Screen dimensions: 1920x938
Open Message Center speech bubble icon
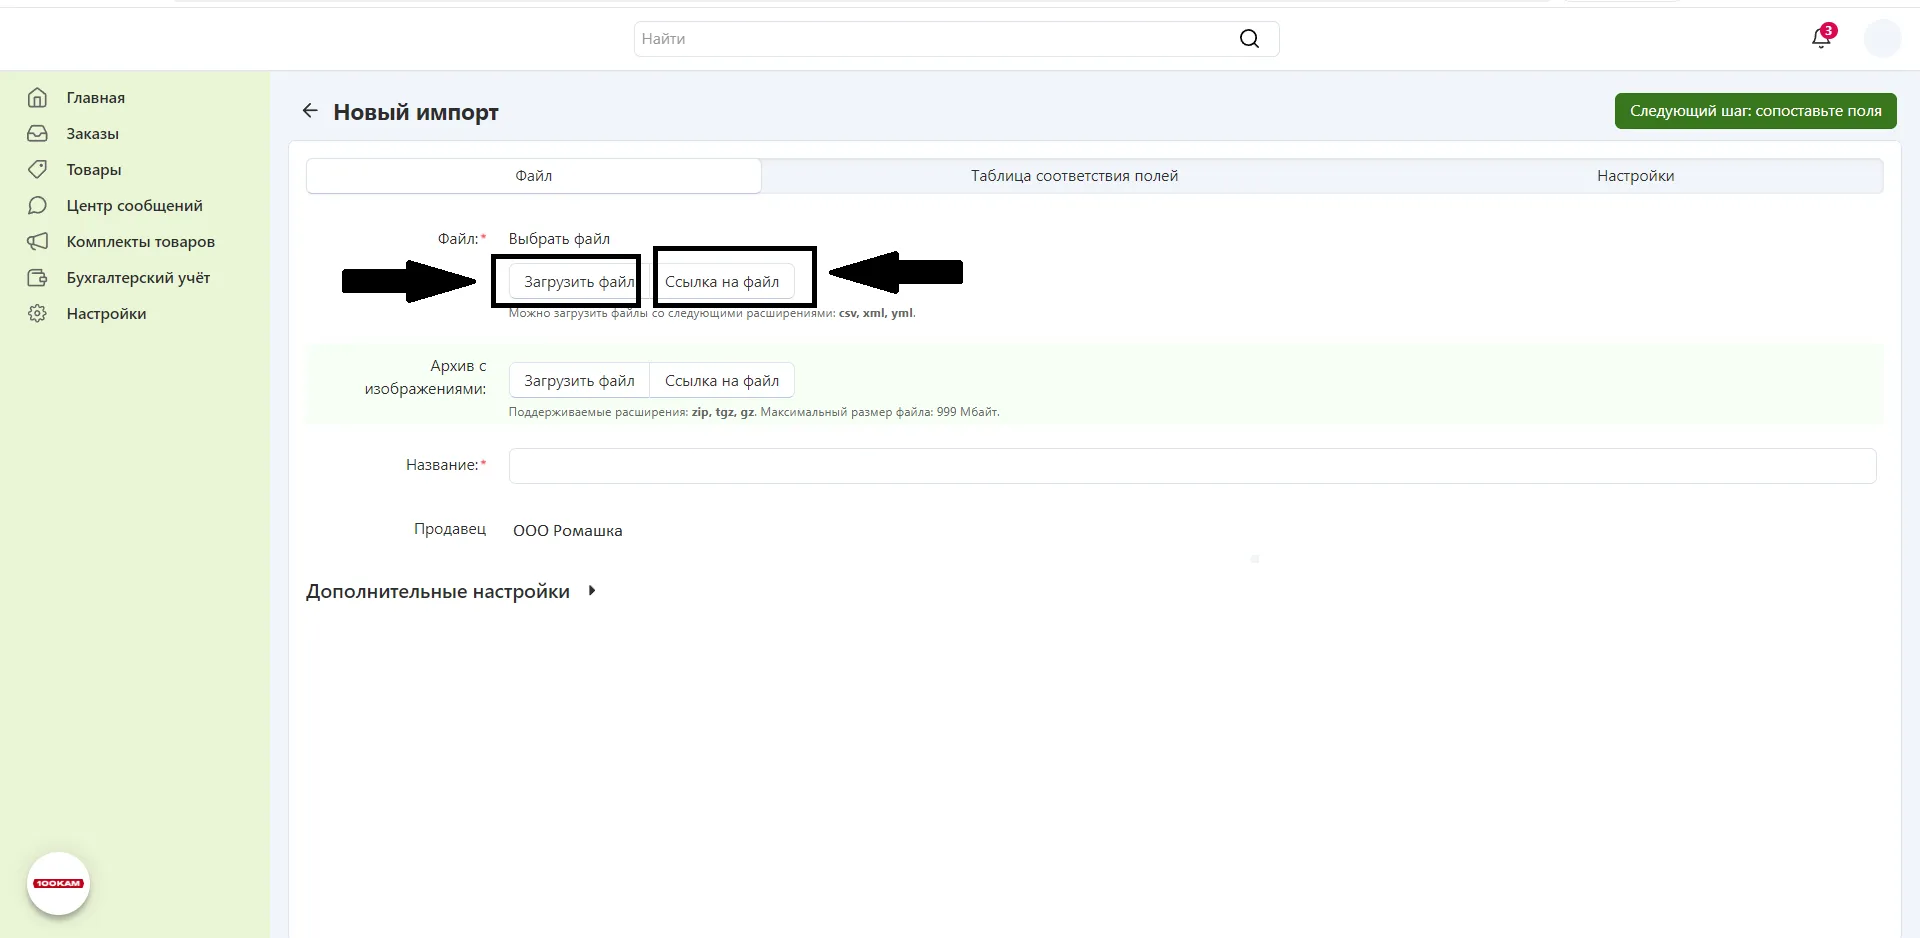coord(37,206)
